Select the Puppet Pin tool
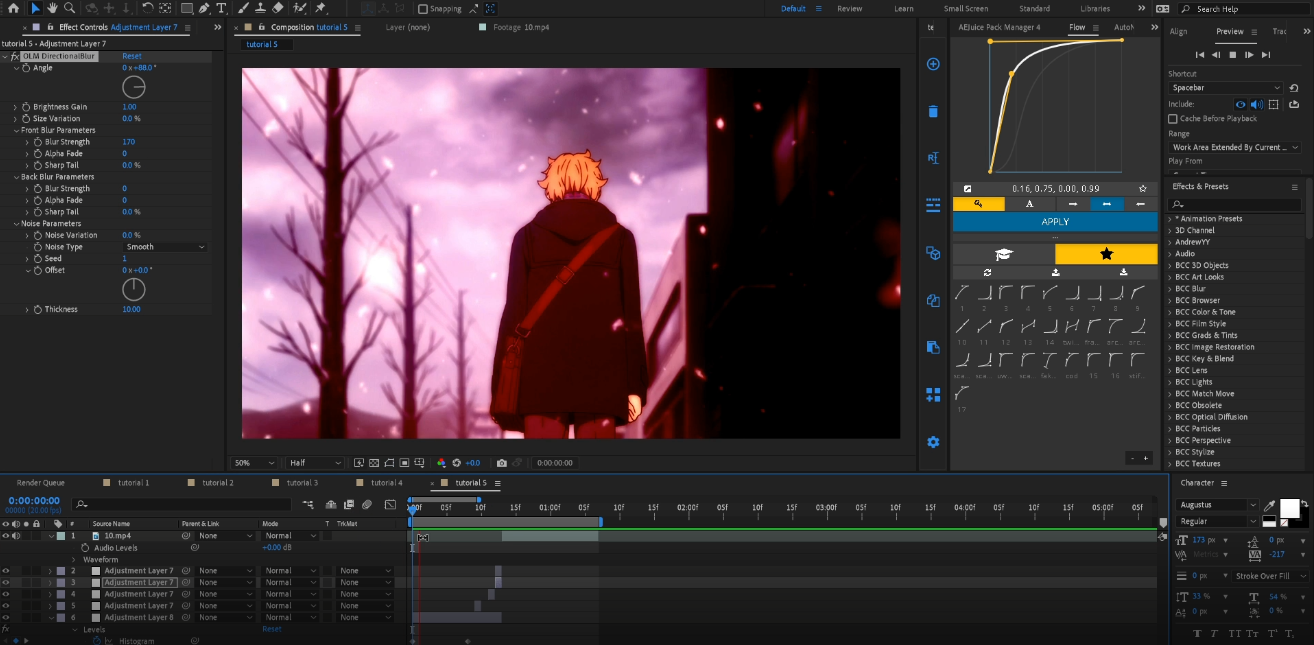This screenshot has height=645, width=1314. click(x=322, y=8)
